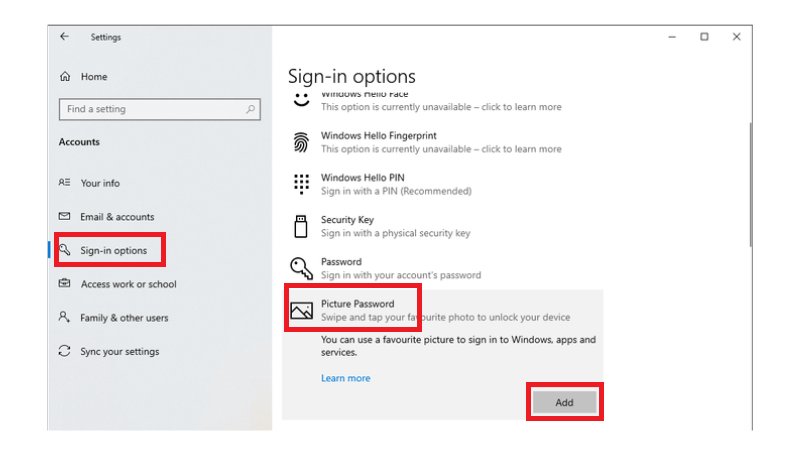Viewport: 800px width, 450px height.
Task: Click the Windows Hello PIN keypad icon
Action: [x=301, y=184]
